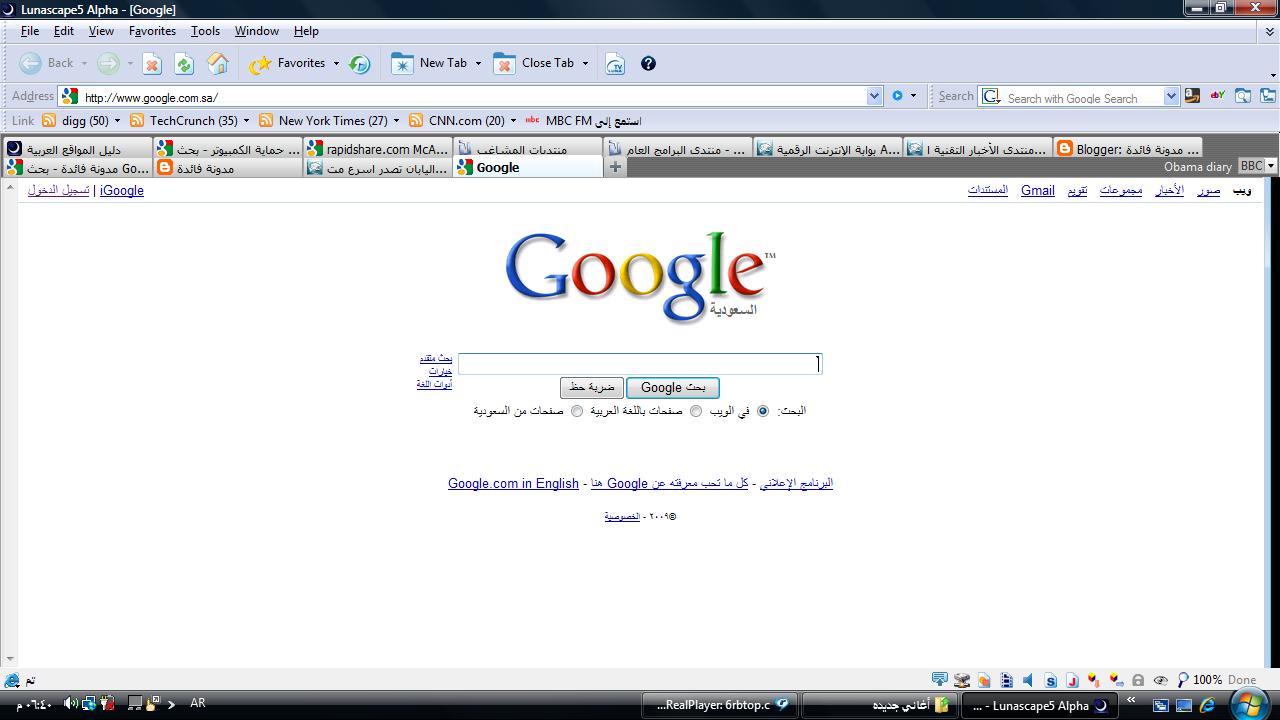Expand the BBC news ticker dropdown

(x=1271, y=166)
